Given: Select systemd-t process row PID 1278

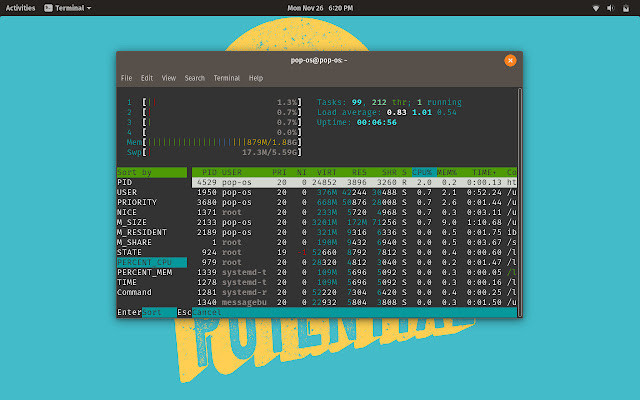Looking at the screenshot, I should [354, 282].
